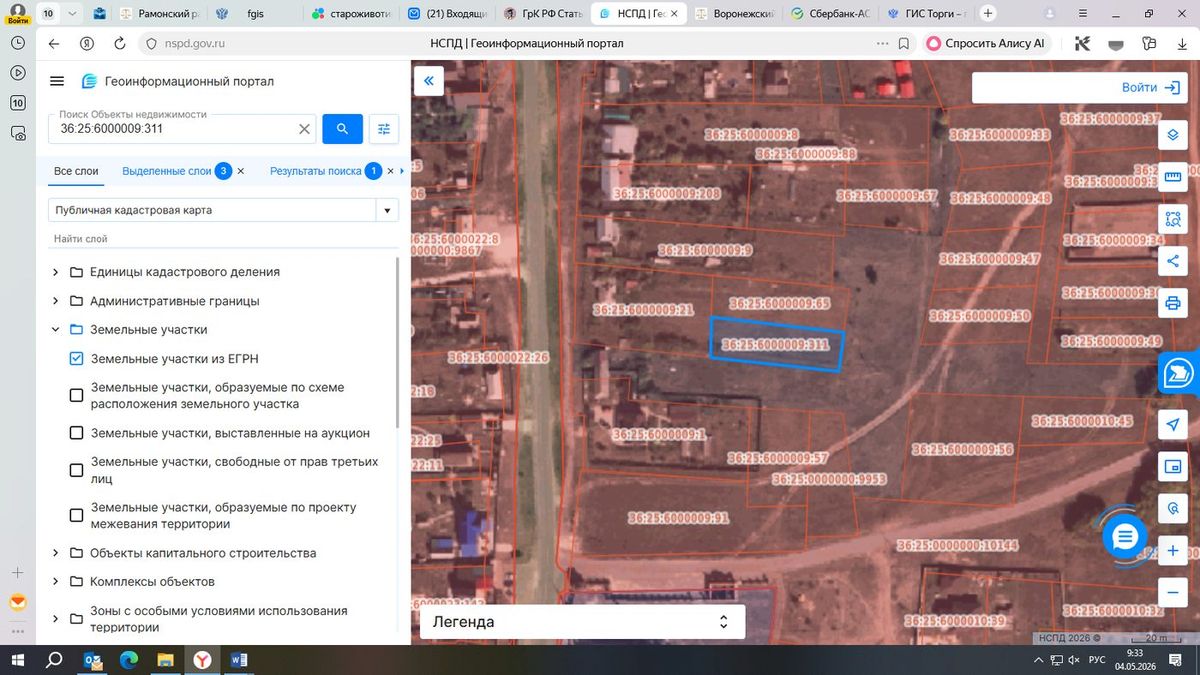Click the Найти слой search field
Image resolution: width=1200 pixels, height=675 pixels.
(224, 239)
